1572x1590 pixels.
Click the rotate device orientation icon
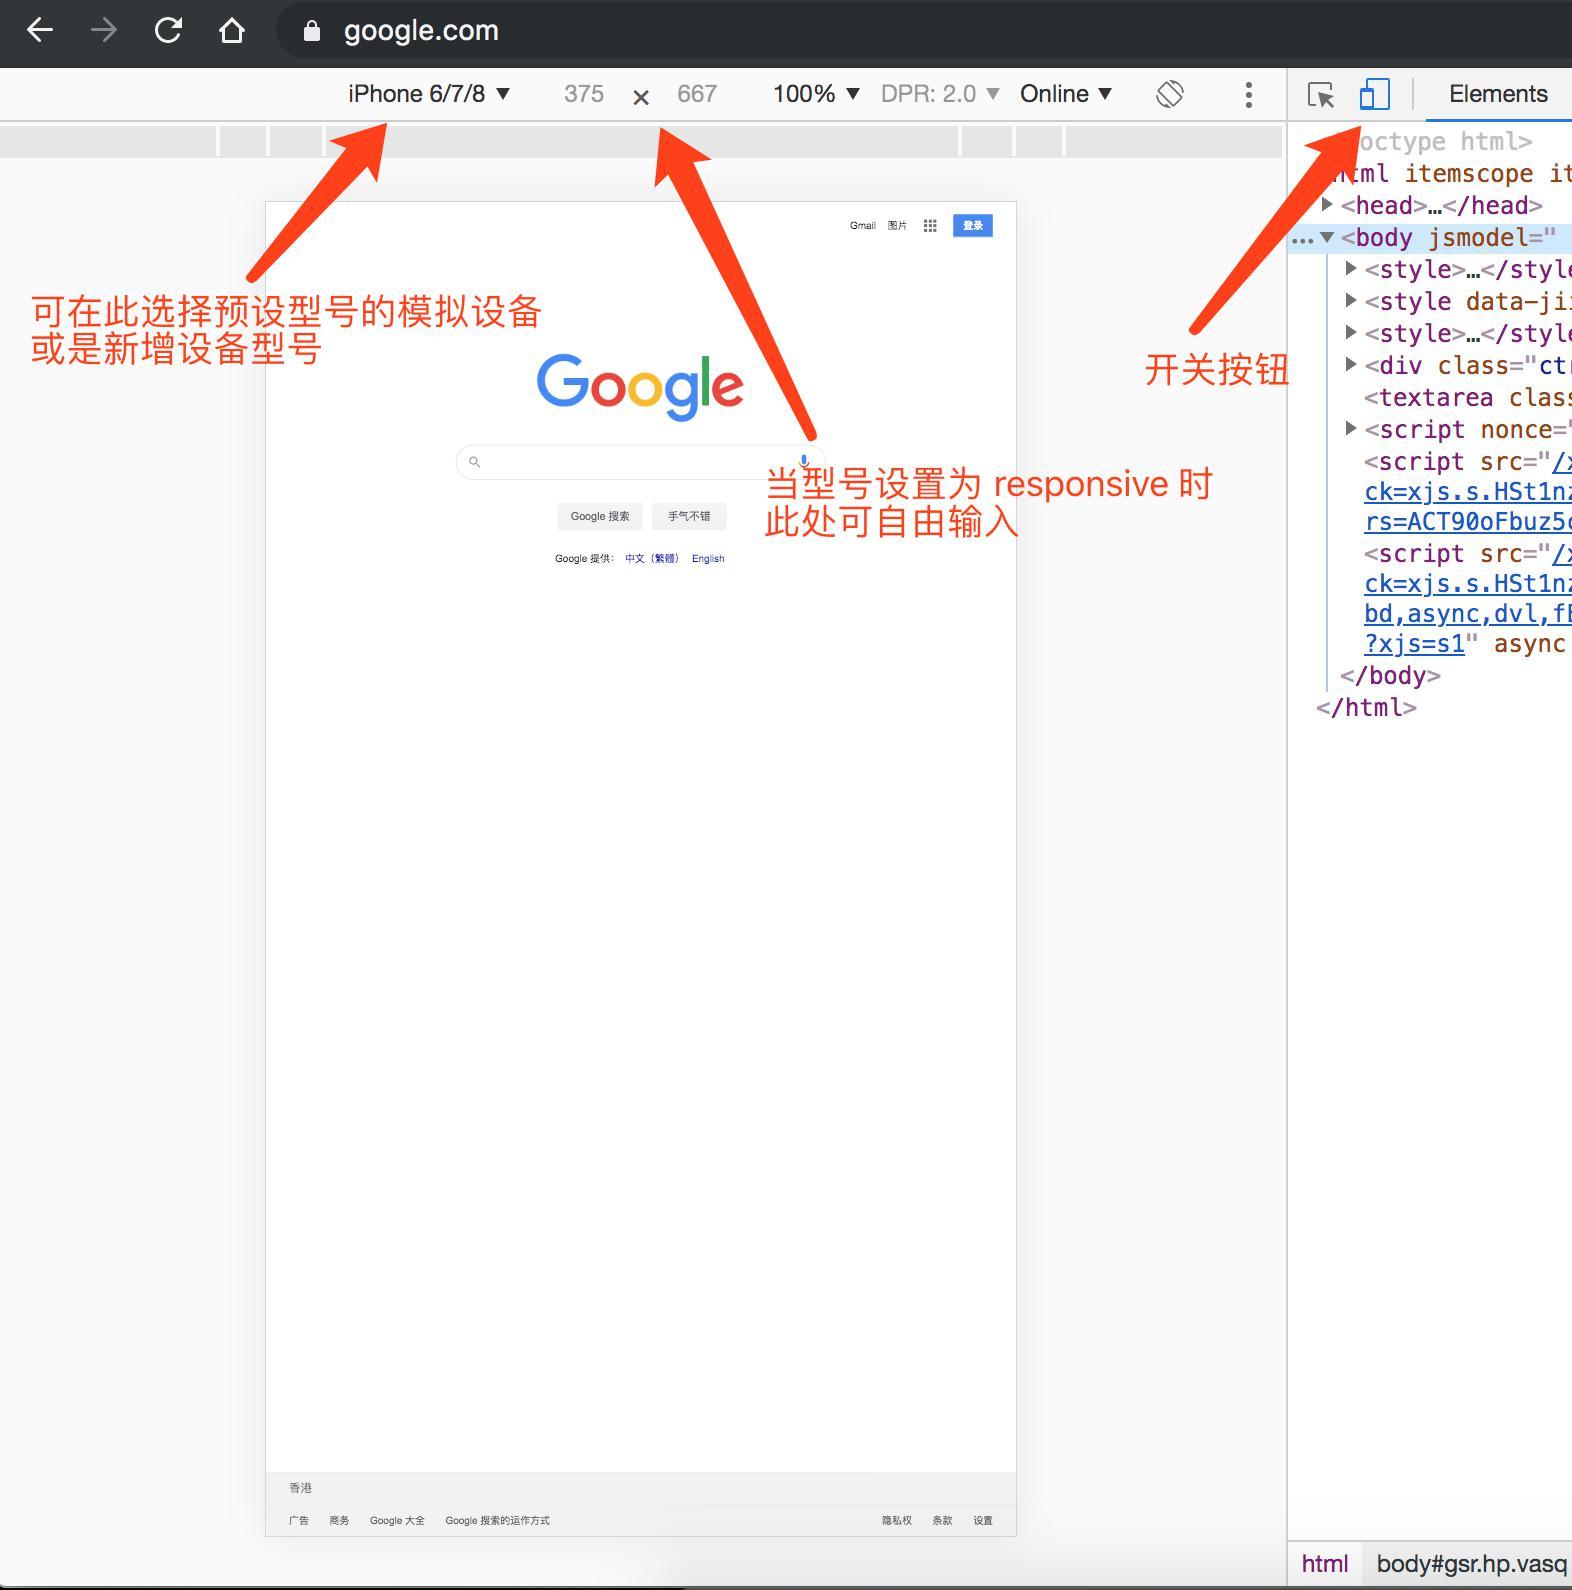click(x=1170, y=94)
